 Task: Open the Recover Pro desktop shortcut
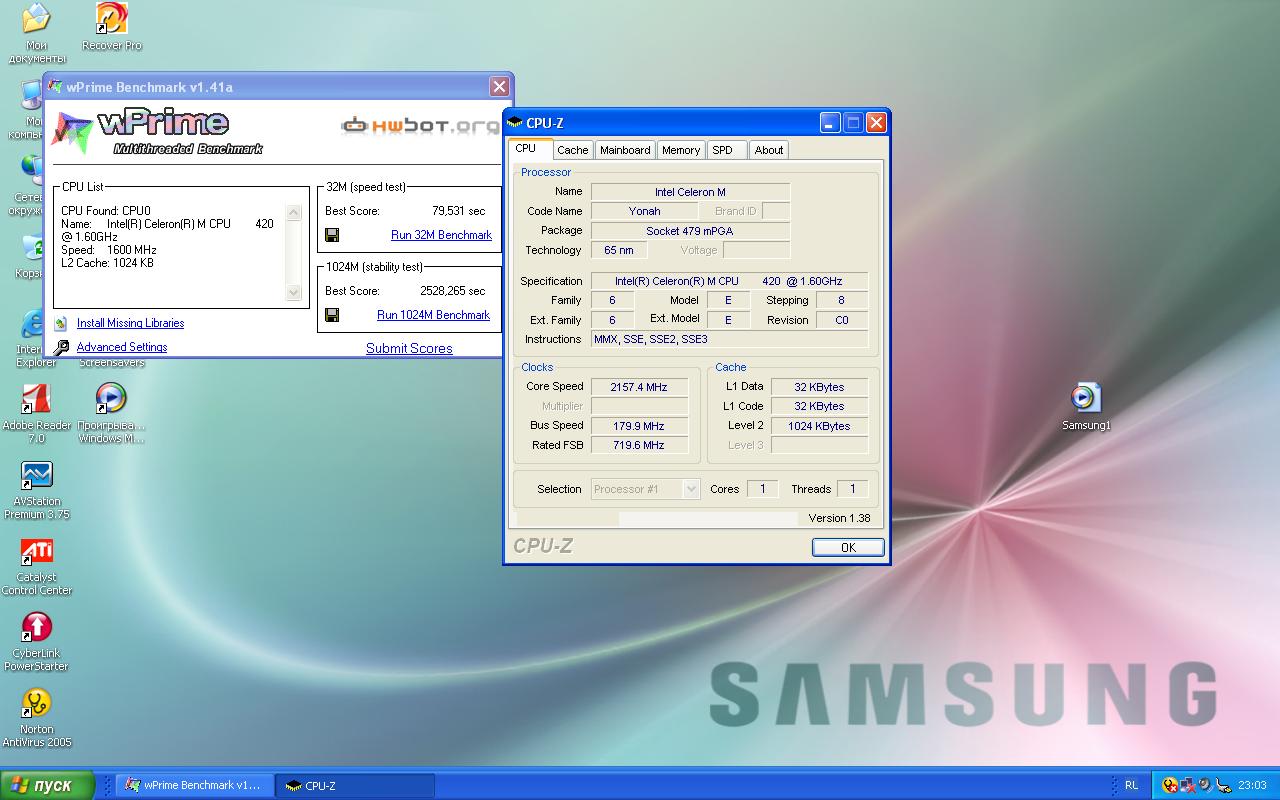tap(111, 26)
